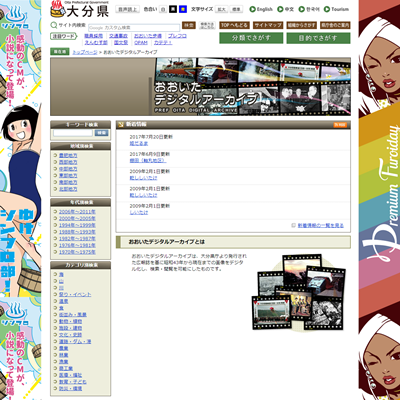Click the サイトマップ button

click(268, 25)
